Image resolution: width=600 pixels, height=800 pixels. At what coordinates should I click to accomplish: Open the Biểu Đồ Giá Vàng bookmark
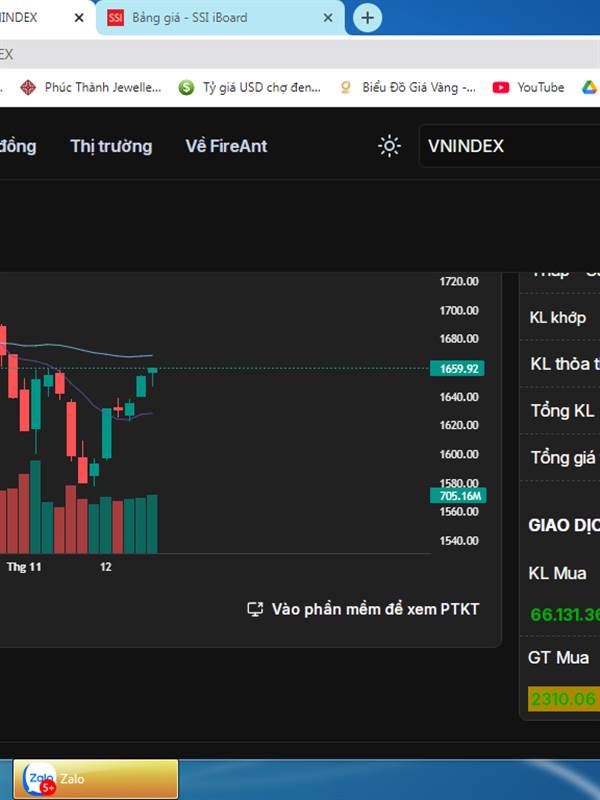point(408,88)
